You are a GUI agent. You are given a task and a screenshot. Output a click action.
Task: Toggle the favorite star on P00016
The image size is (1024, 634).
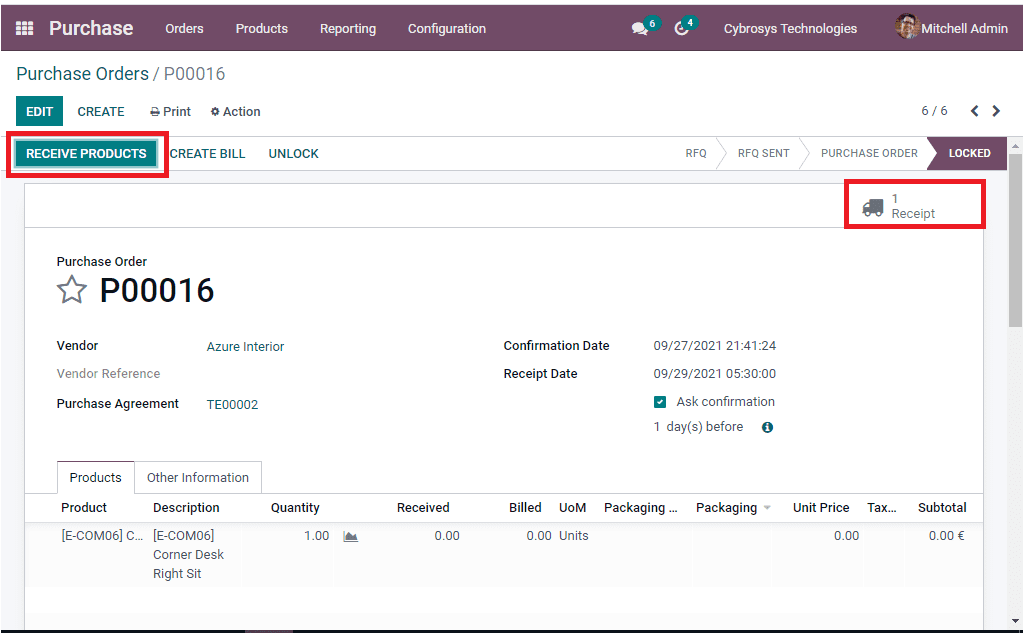coord(71,289)
